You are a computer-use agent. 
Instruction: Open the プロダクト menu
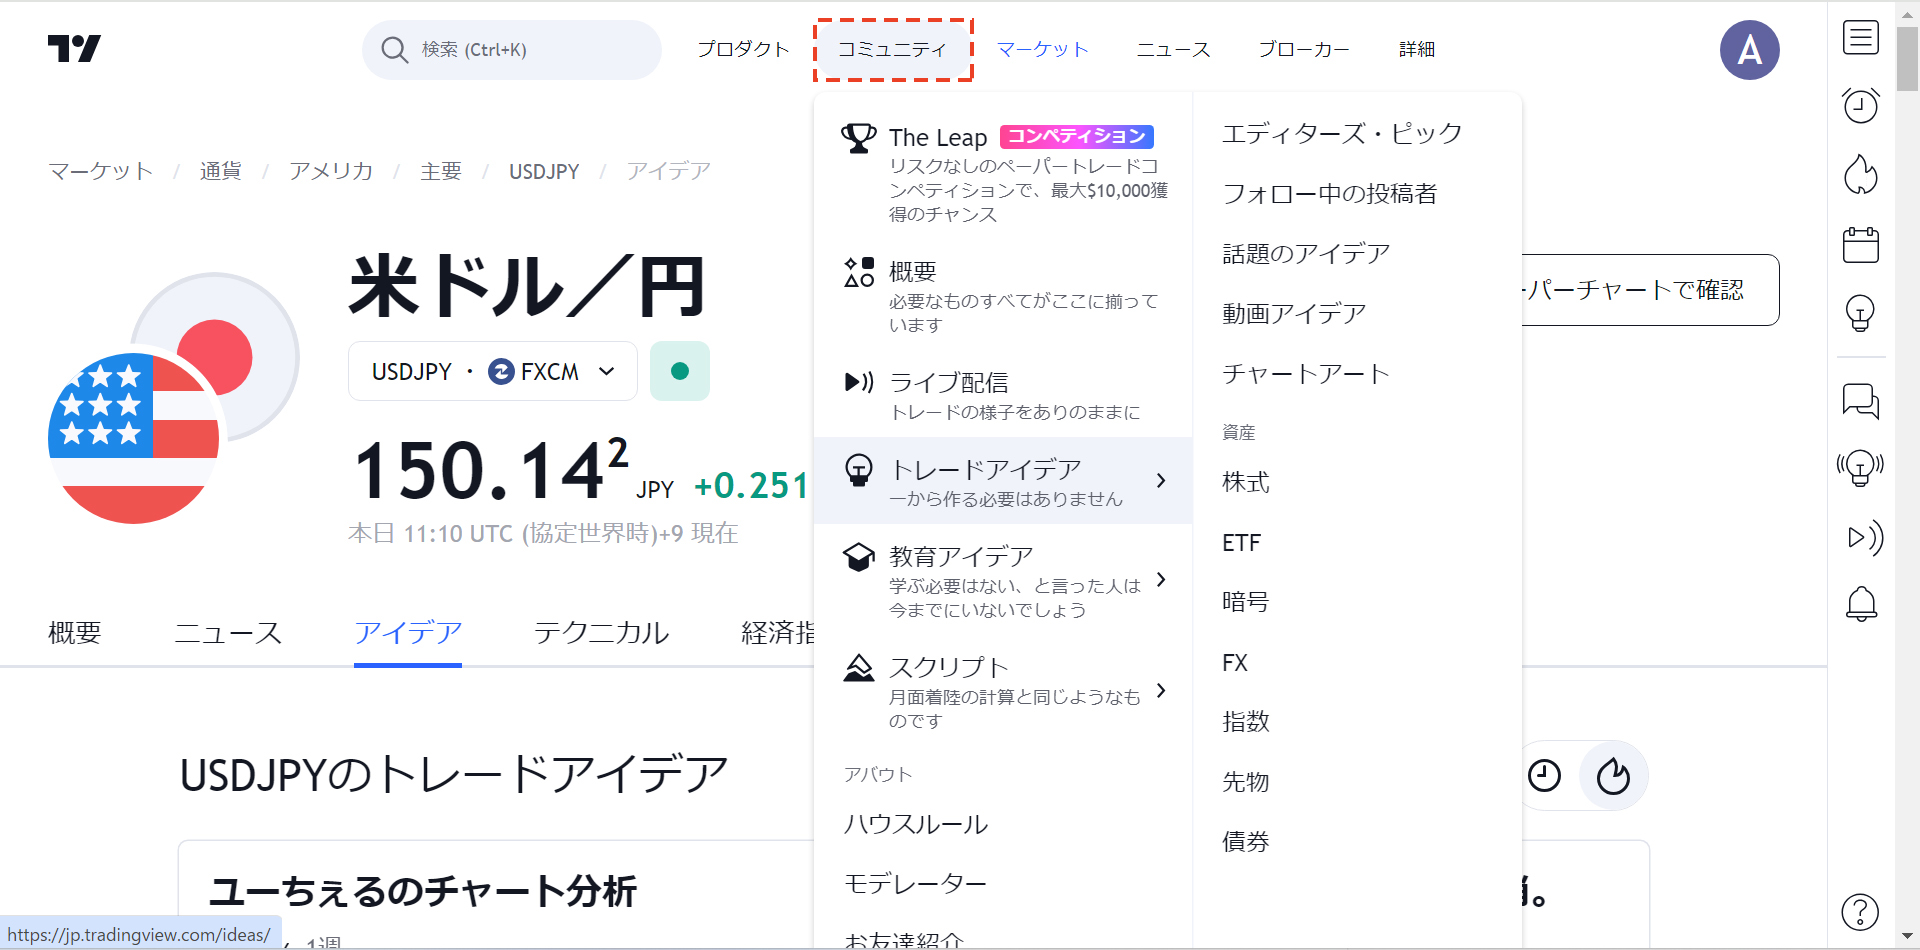point(743,50)
